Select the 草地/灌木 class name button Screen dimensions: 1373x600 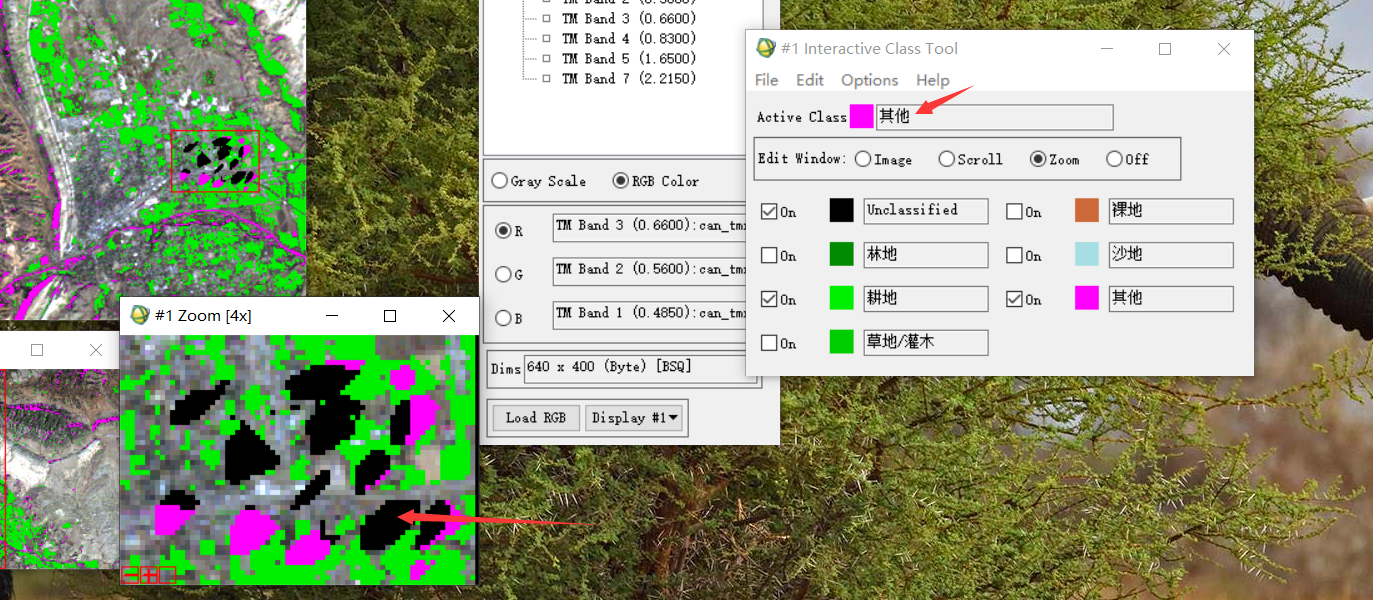(926, 342)
